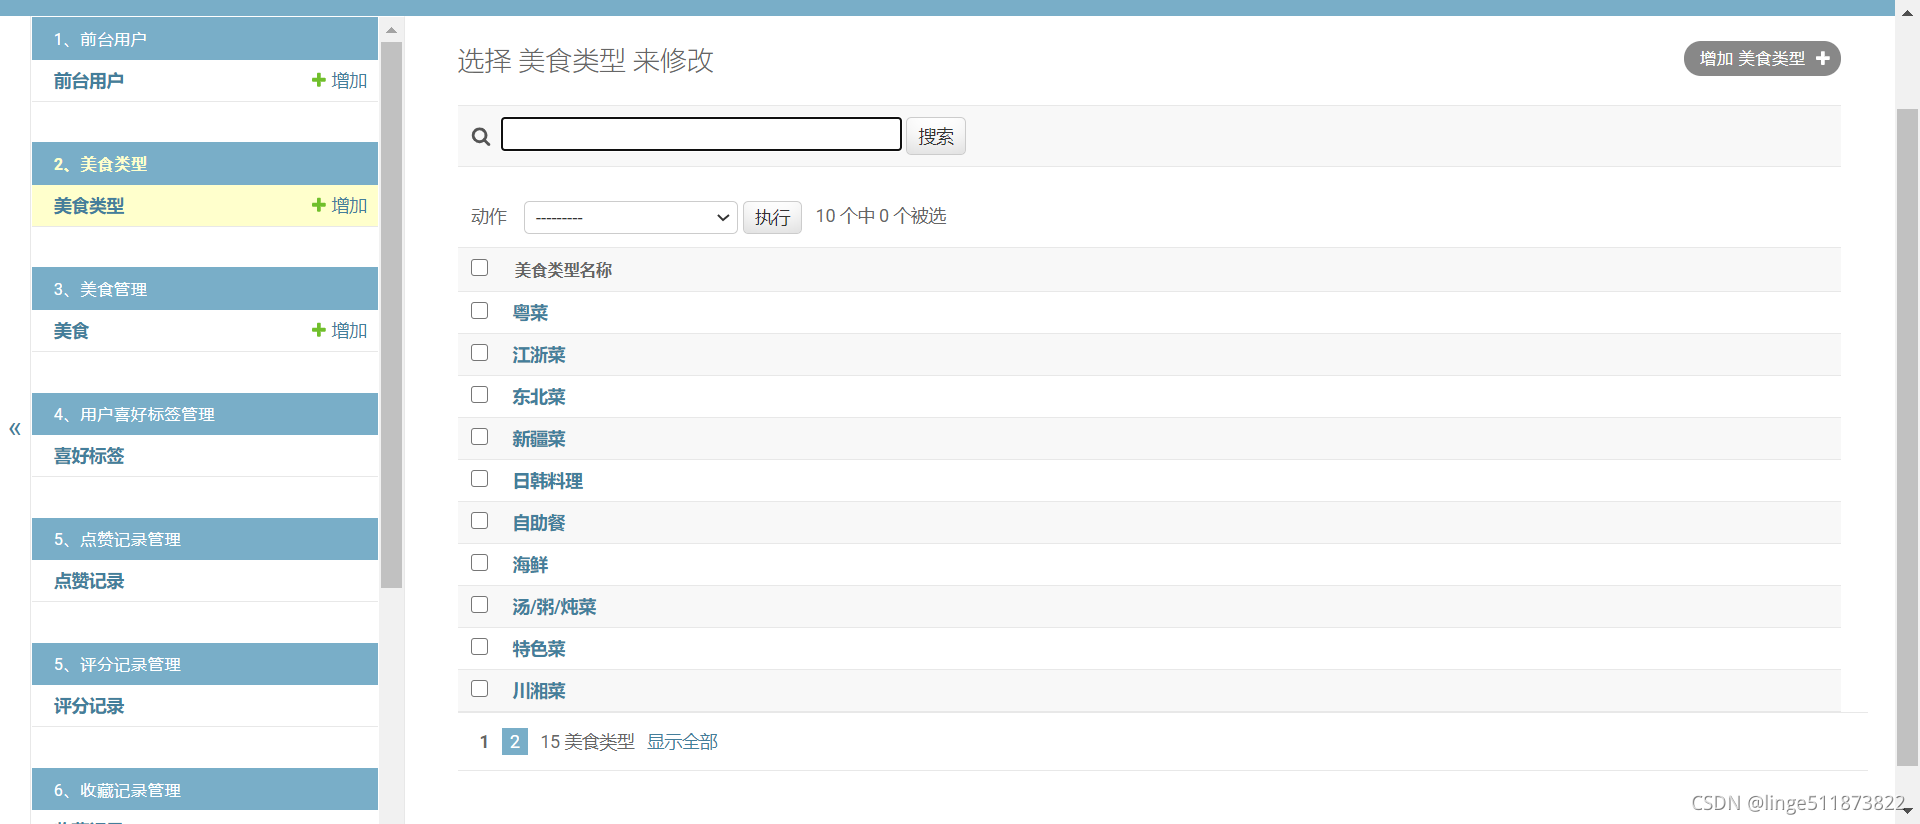Check the box for 自助餐

point(480,521)
